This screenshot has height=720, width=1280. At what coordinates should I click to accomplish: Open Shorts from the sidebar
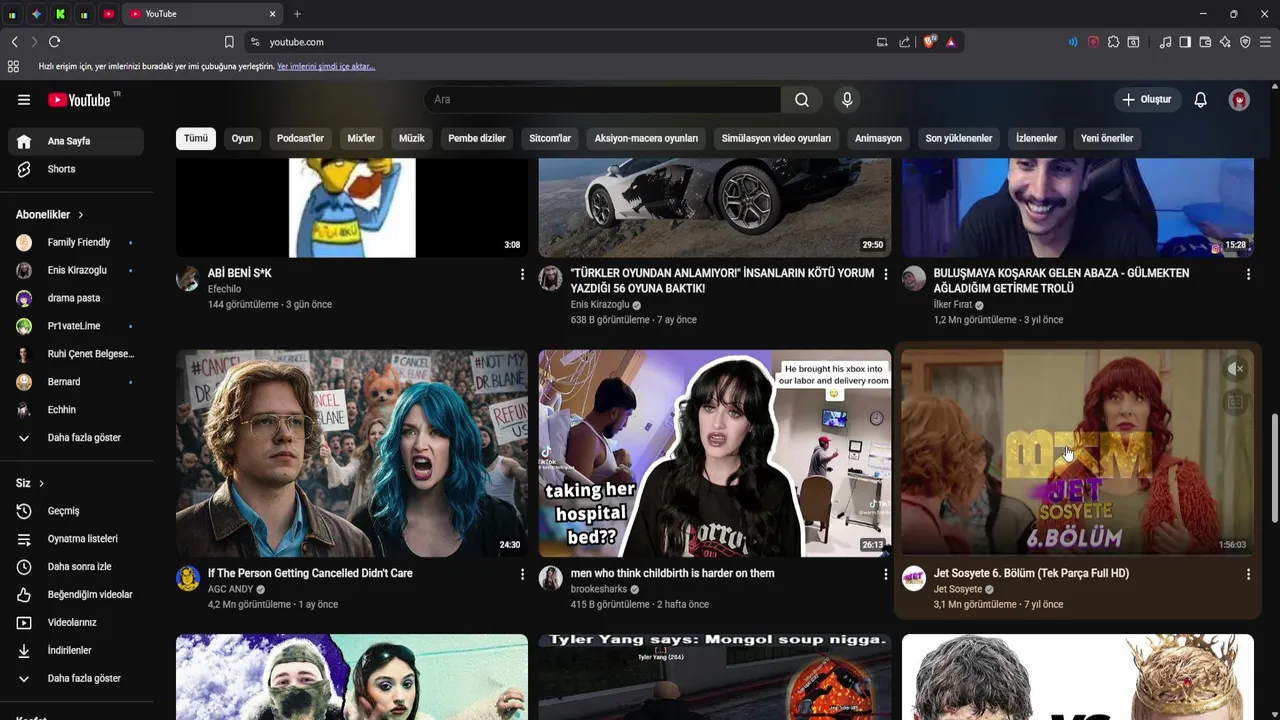[x=76, y=169]
